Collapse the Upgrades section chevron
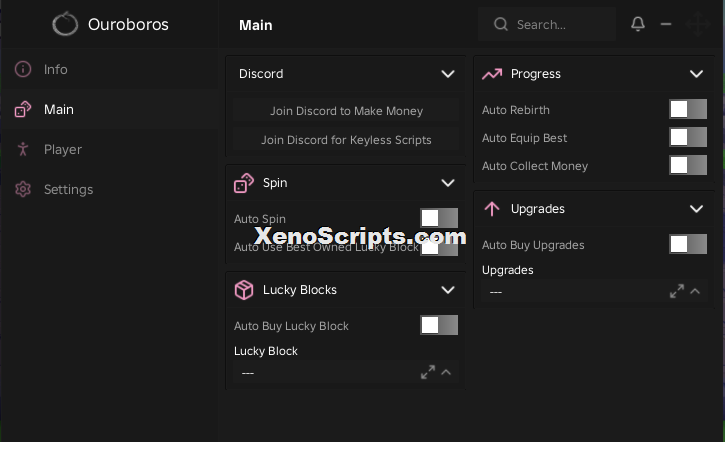Screen dimensions: 725x472 [696, 209]
